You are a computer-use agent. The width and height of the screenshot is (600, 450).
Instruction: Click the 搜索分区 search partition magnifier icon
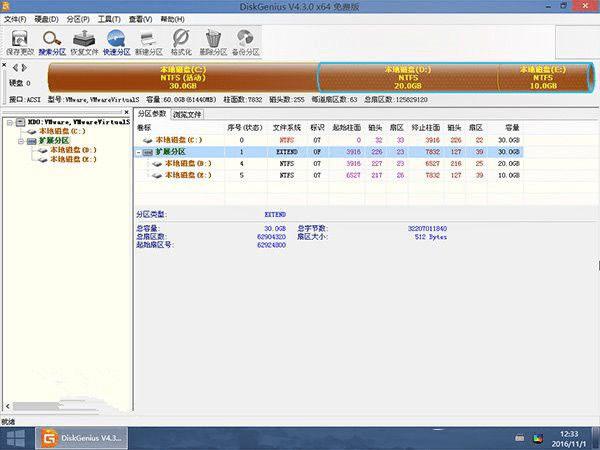tap(52, 42)
